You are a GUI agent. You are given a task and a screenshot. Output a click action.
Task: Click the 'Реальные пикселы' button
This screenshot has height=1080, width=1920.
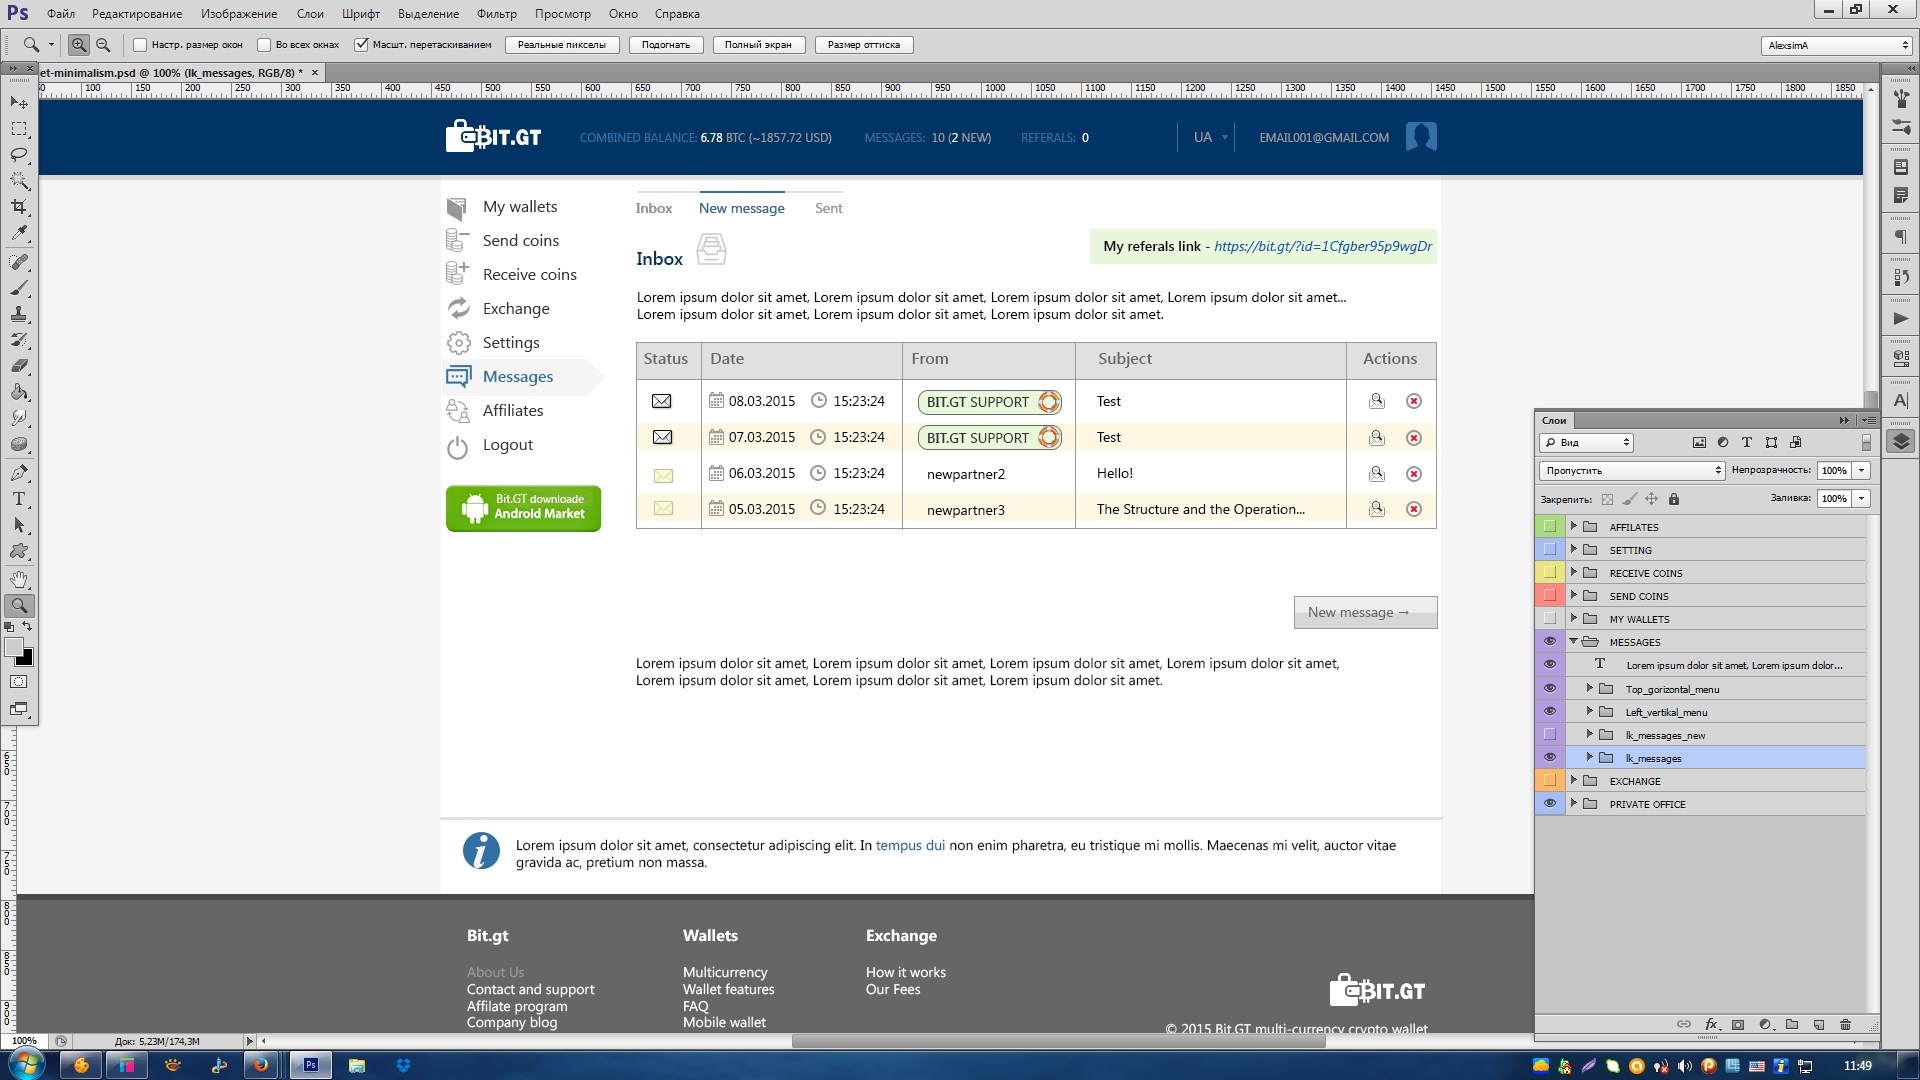(562, 45)
